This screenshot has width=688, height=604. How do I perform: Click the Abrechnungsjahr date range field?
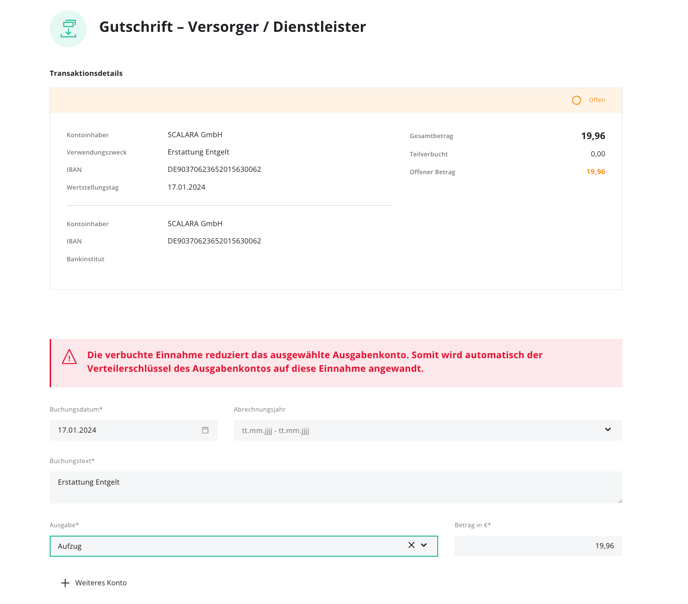tap(428, 430)
